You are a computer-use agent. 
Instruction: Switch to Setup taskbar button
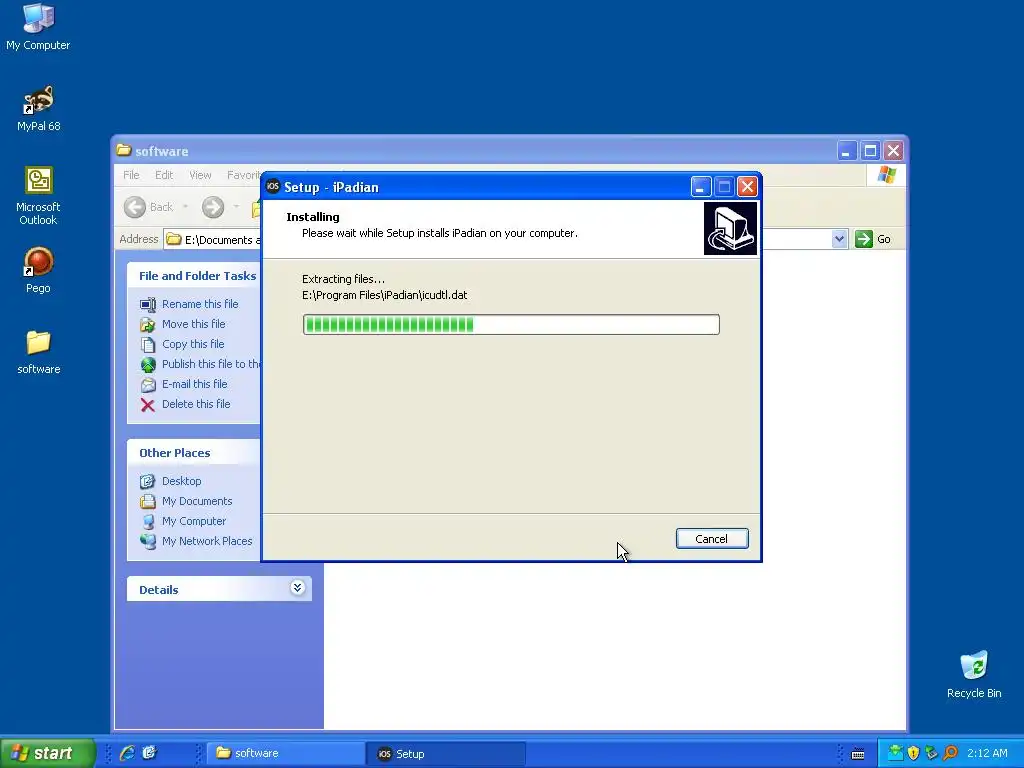coord(446,754)
